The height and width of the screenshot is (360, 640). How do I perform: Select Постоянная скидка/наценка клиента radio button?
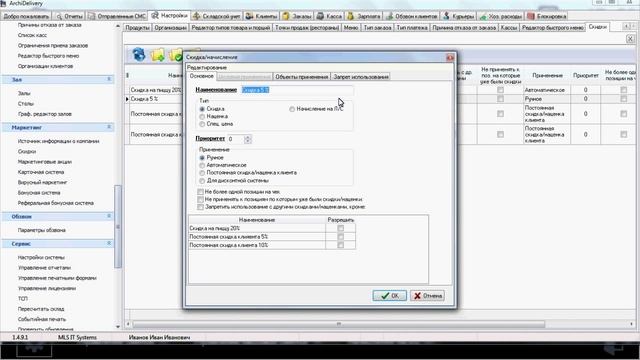coord(202,173)
